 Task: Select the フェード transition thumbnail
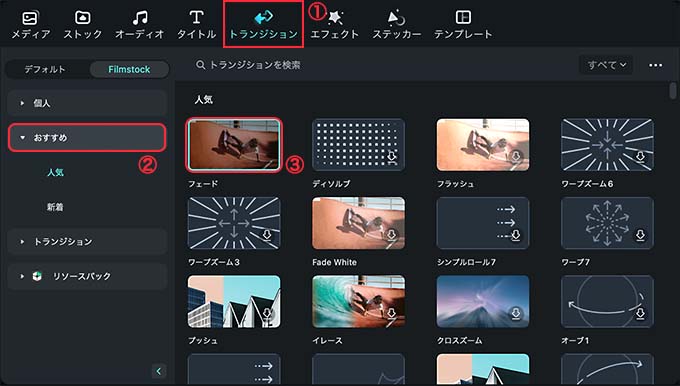(x=234, y=145)
